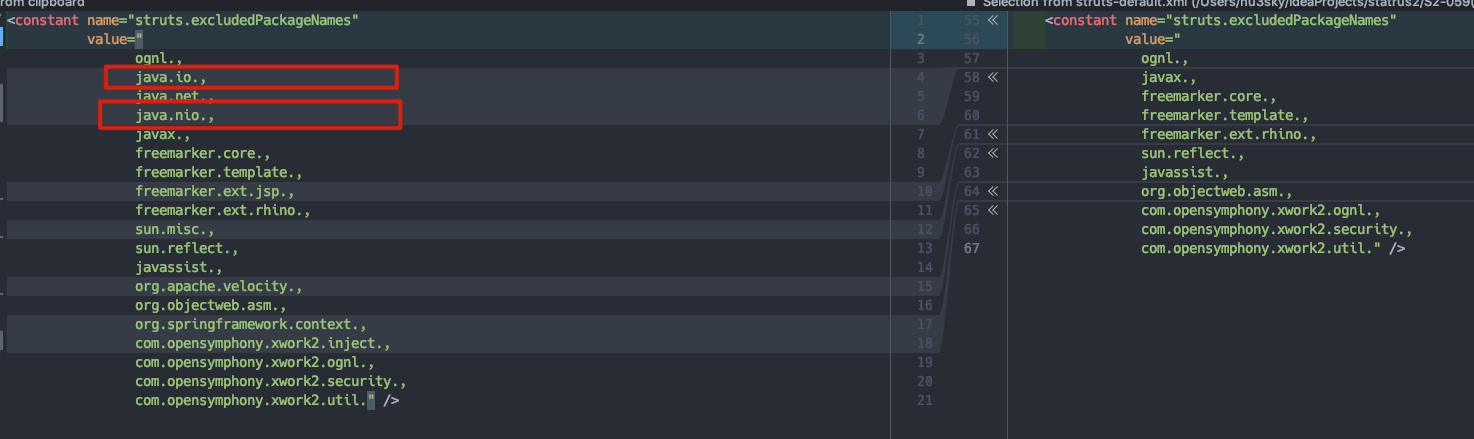Apply the change arrow at line 65

click(x=993, y=210)
